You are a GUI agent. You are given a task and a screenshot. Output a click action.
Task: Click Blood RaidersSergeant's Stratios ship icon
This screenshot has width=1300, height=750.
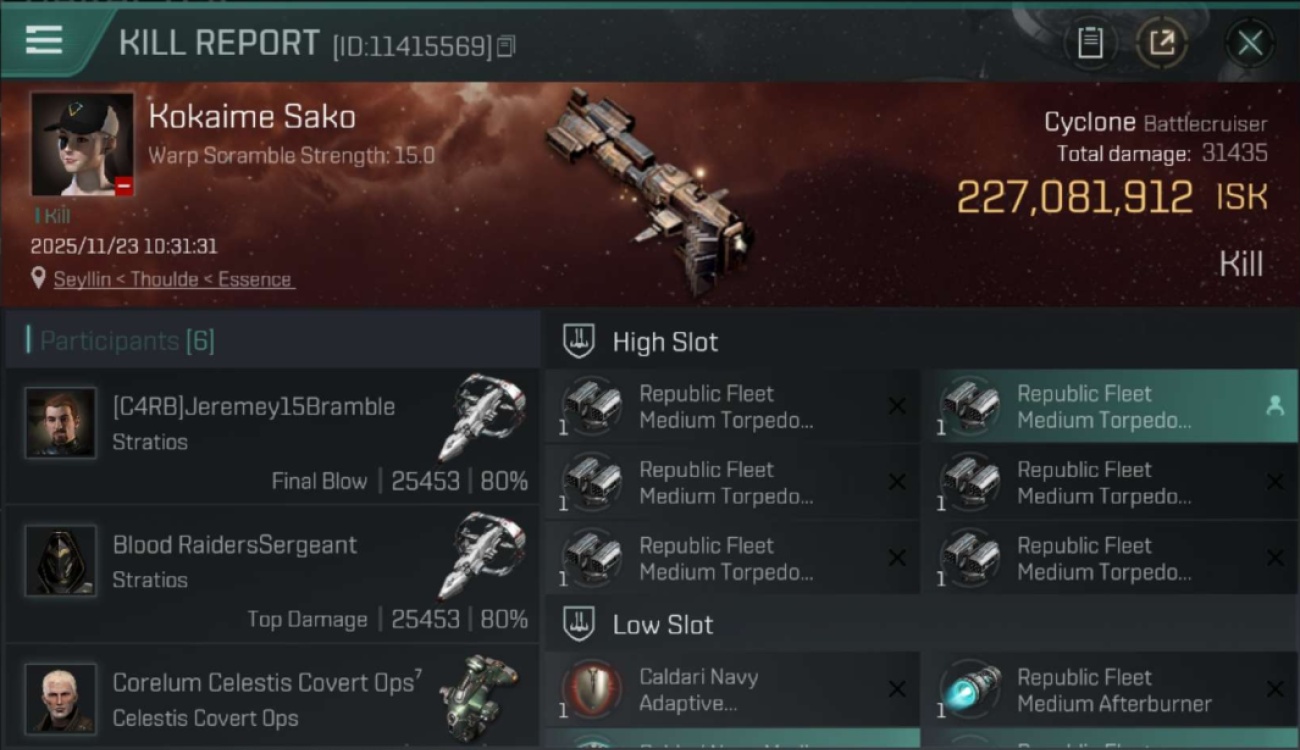pos(481,555)
